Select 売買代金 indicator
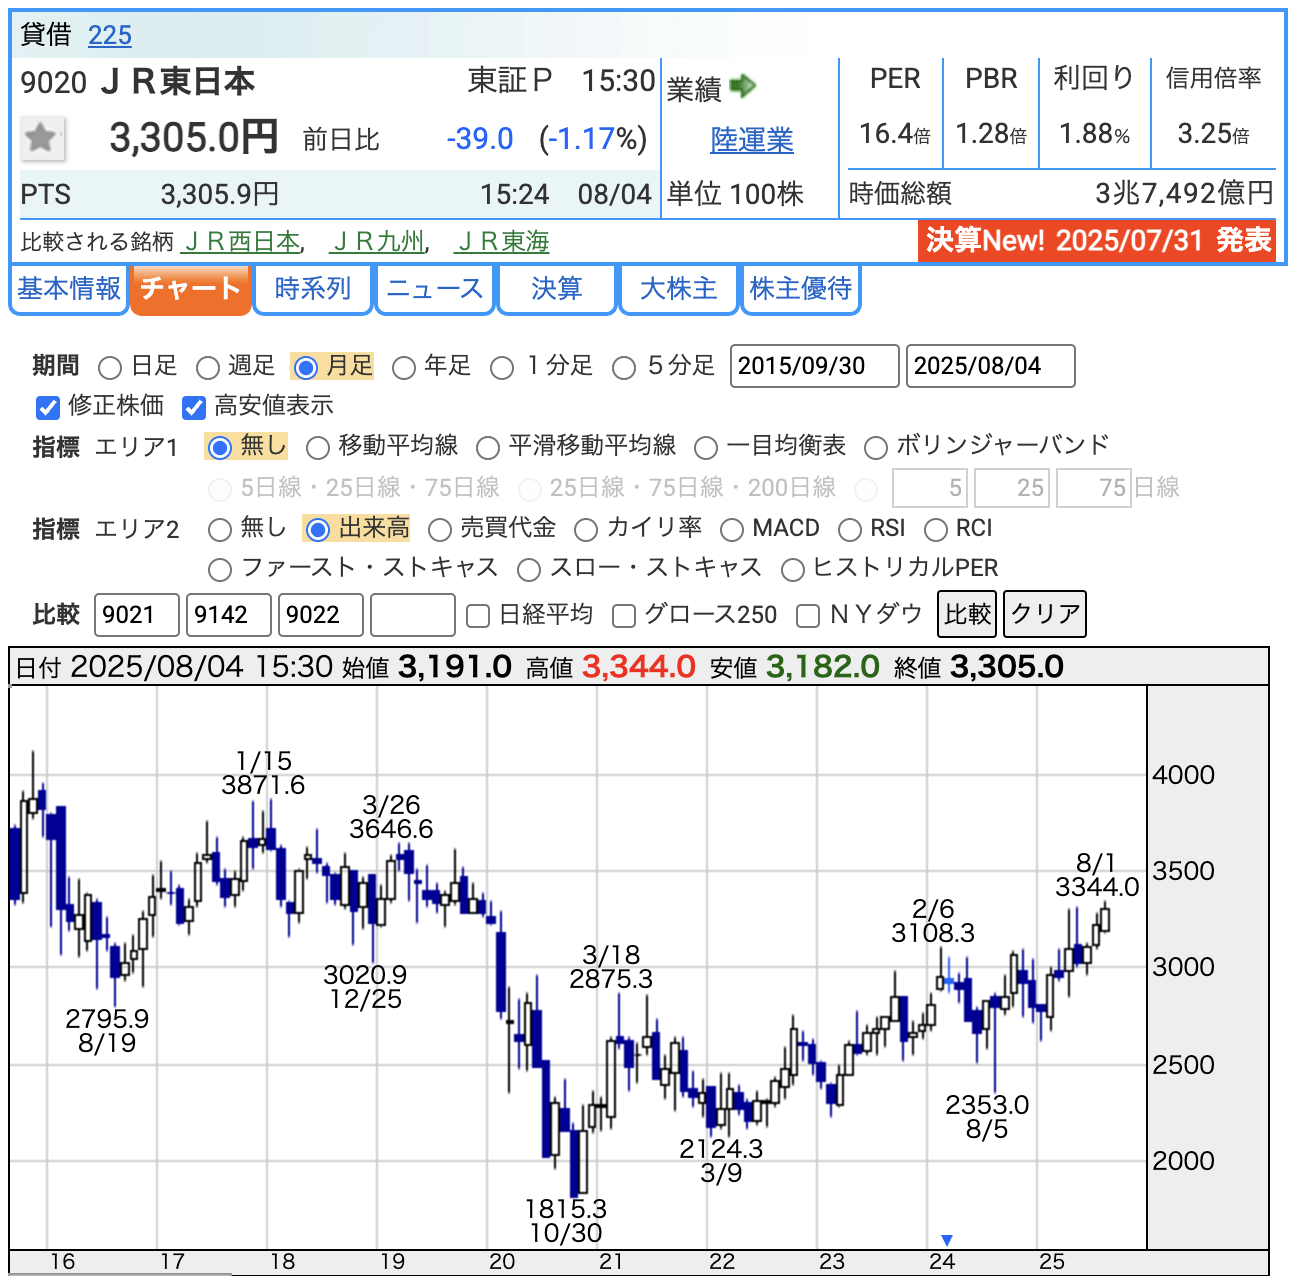This screenshot has width=1298, height=1276. point(440,529)
